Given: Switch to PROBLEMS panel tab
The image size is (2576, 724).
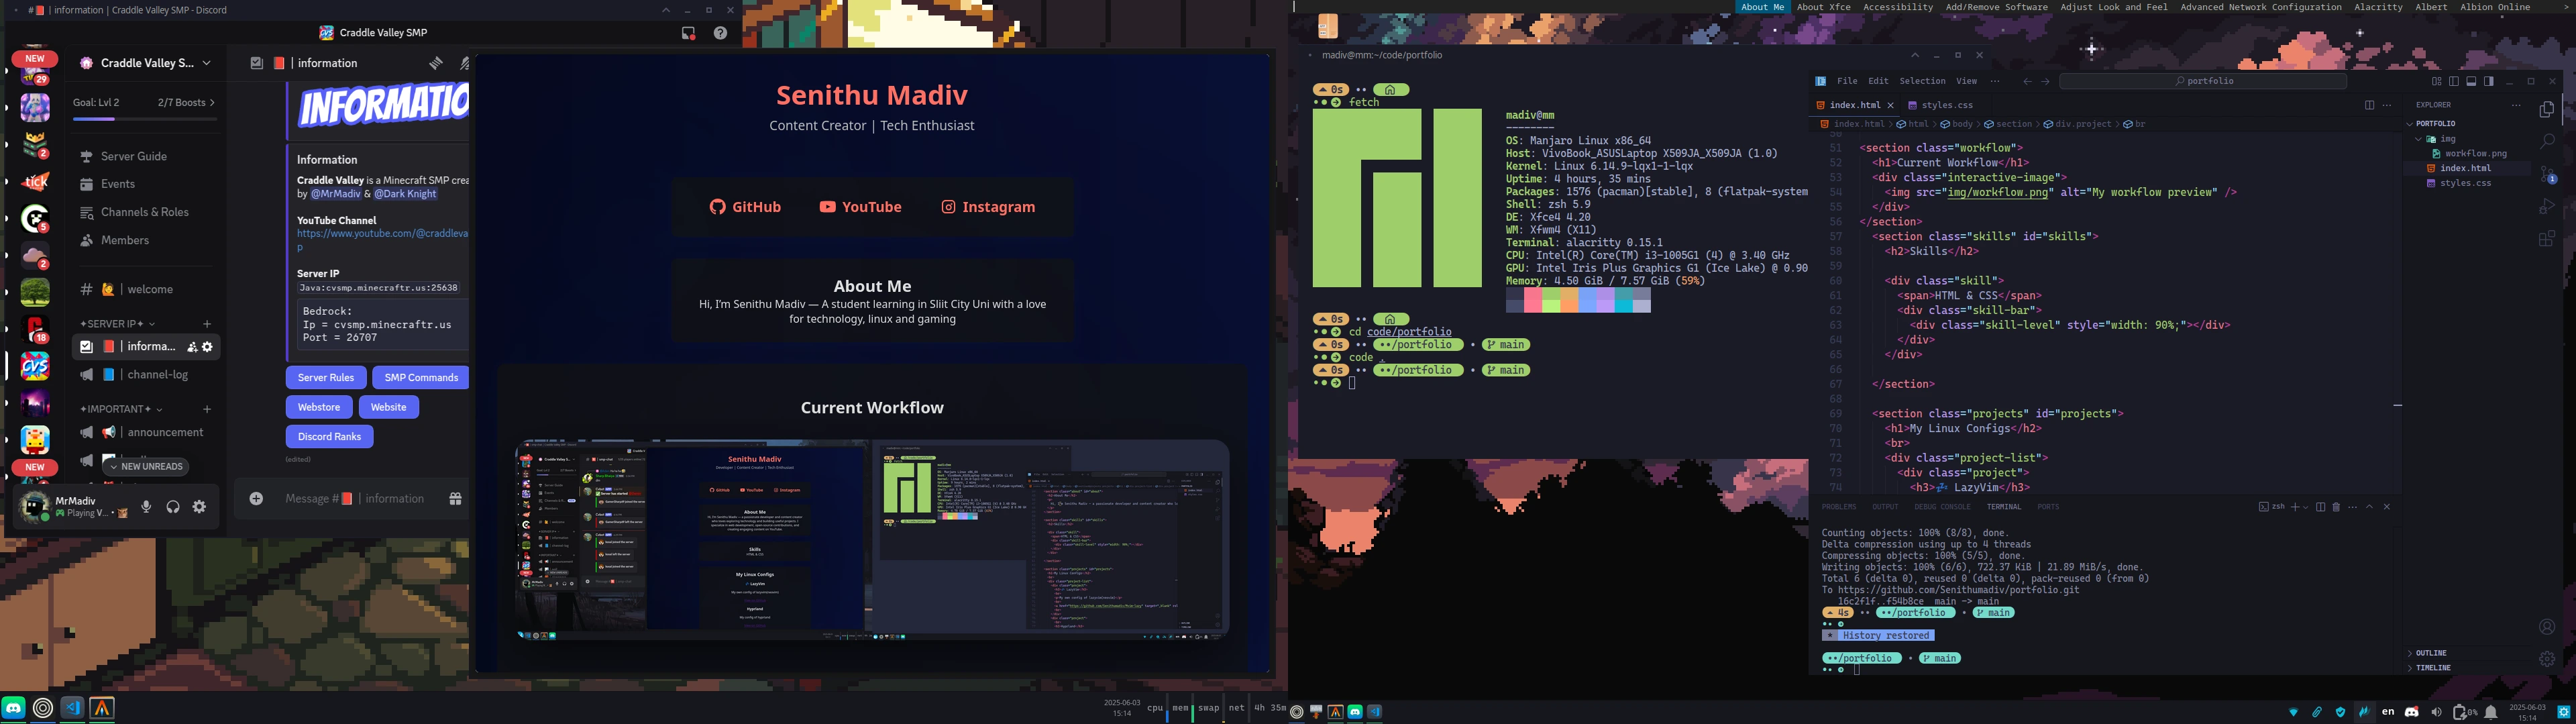Looking at the screenshot, I should coord(1839,507).
